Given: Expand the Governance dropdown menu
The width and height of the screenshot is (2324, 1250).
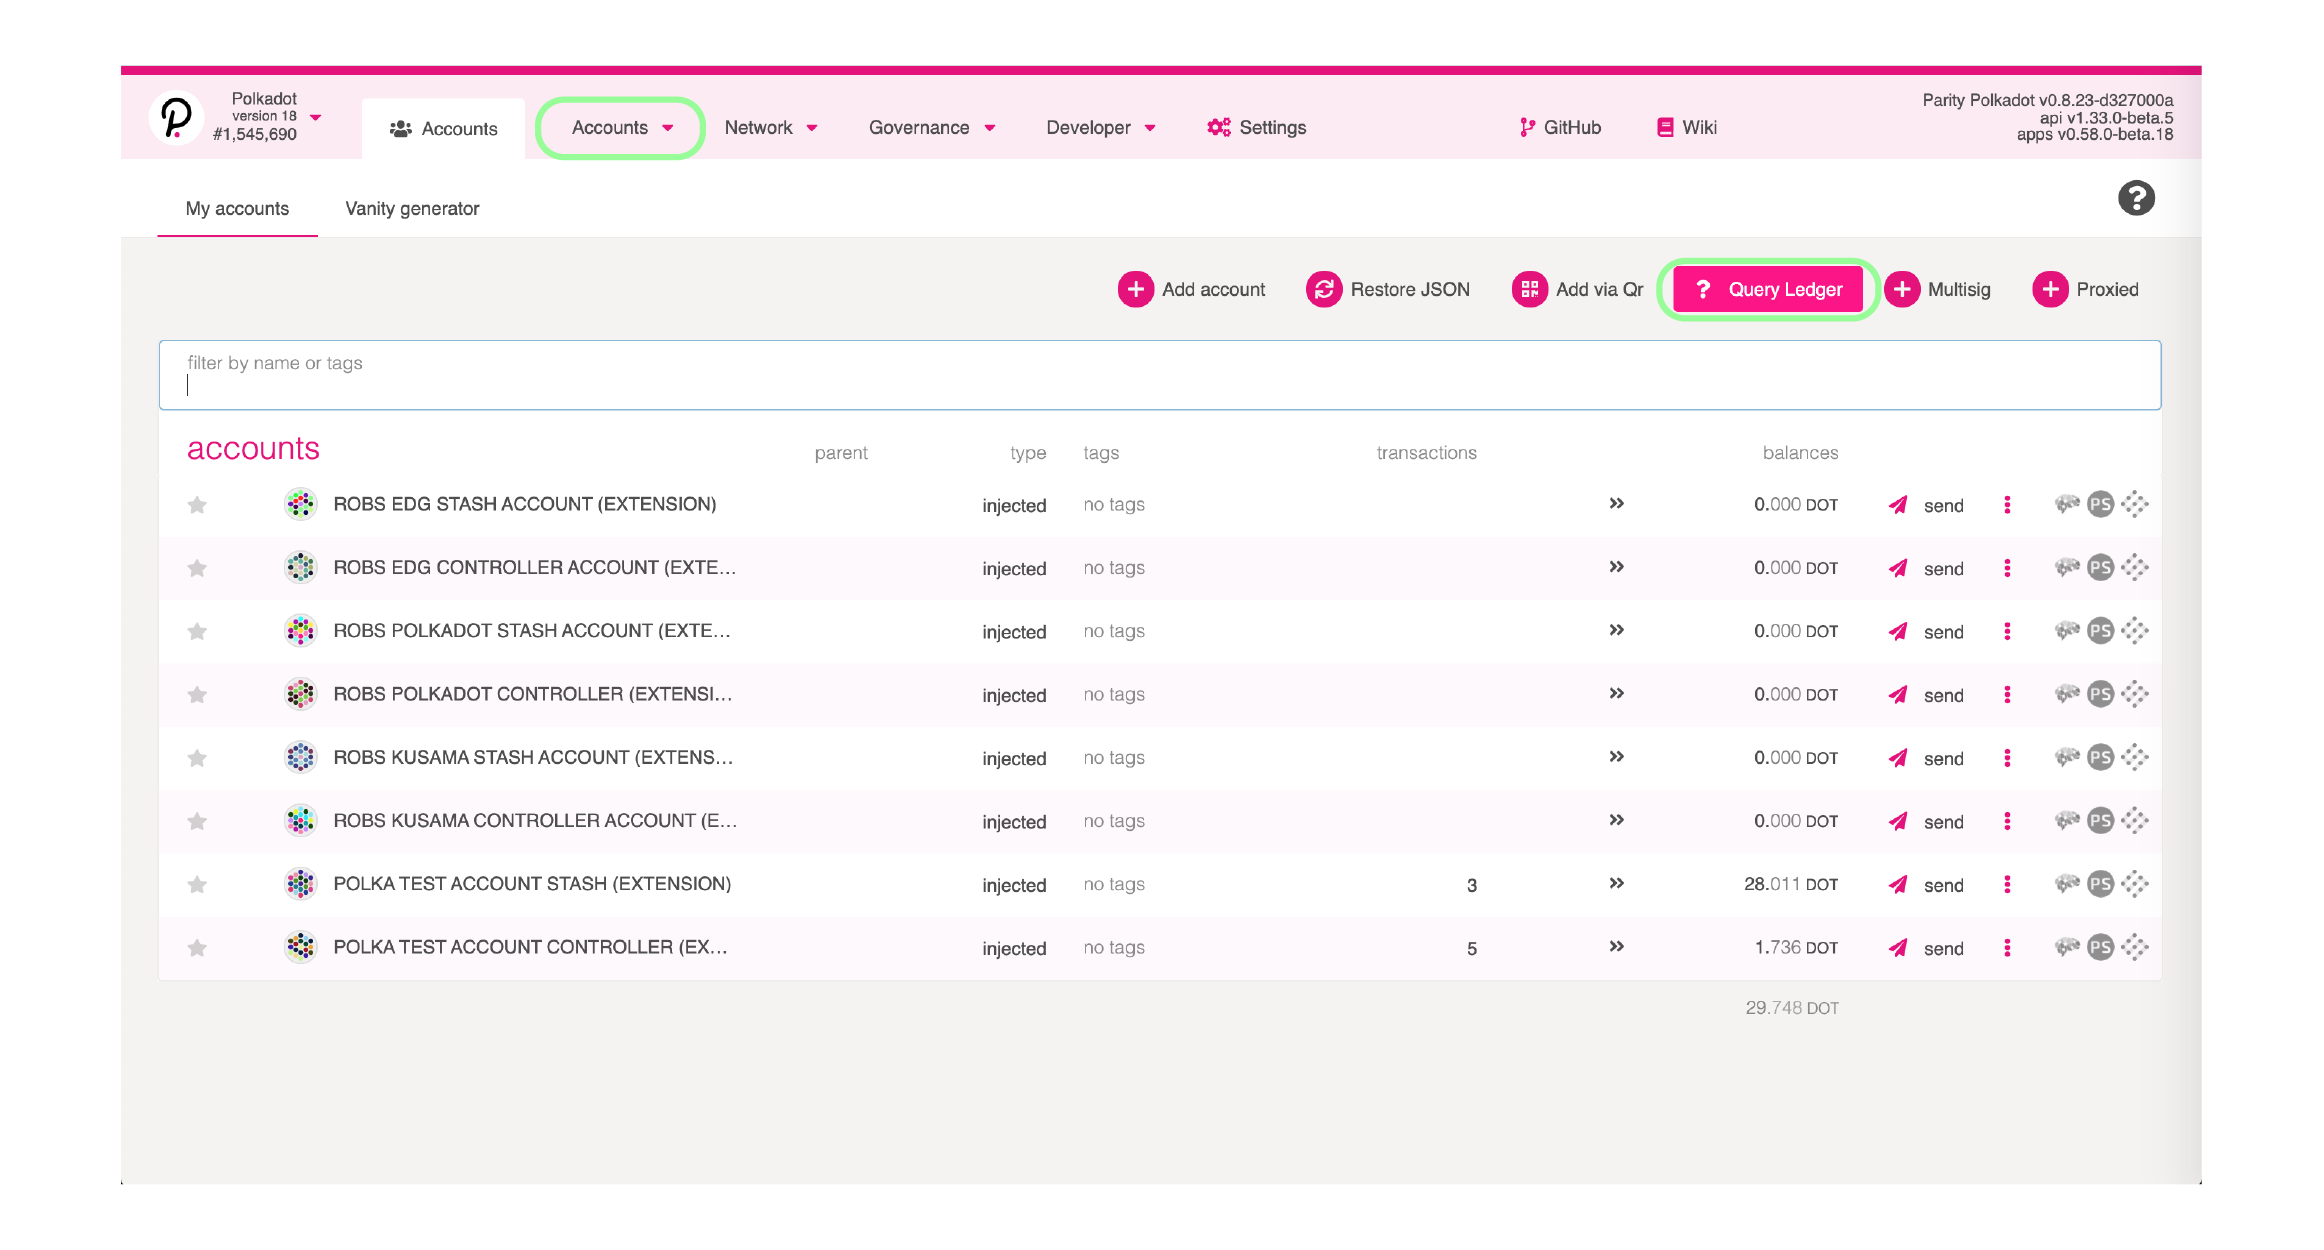Looking at the screenshot, I should point(931,128).
